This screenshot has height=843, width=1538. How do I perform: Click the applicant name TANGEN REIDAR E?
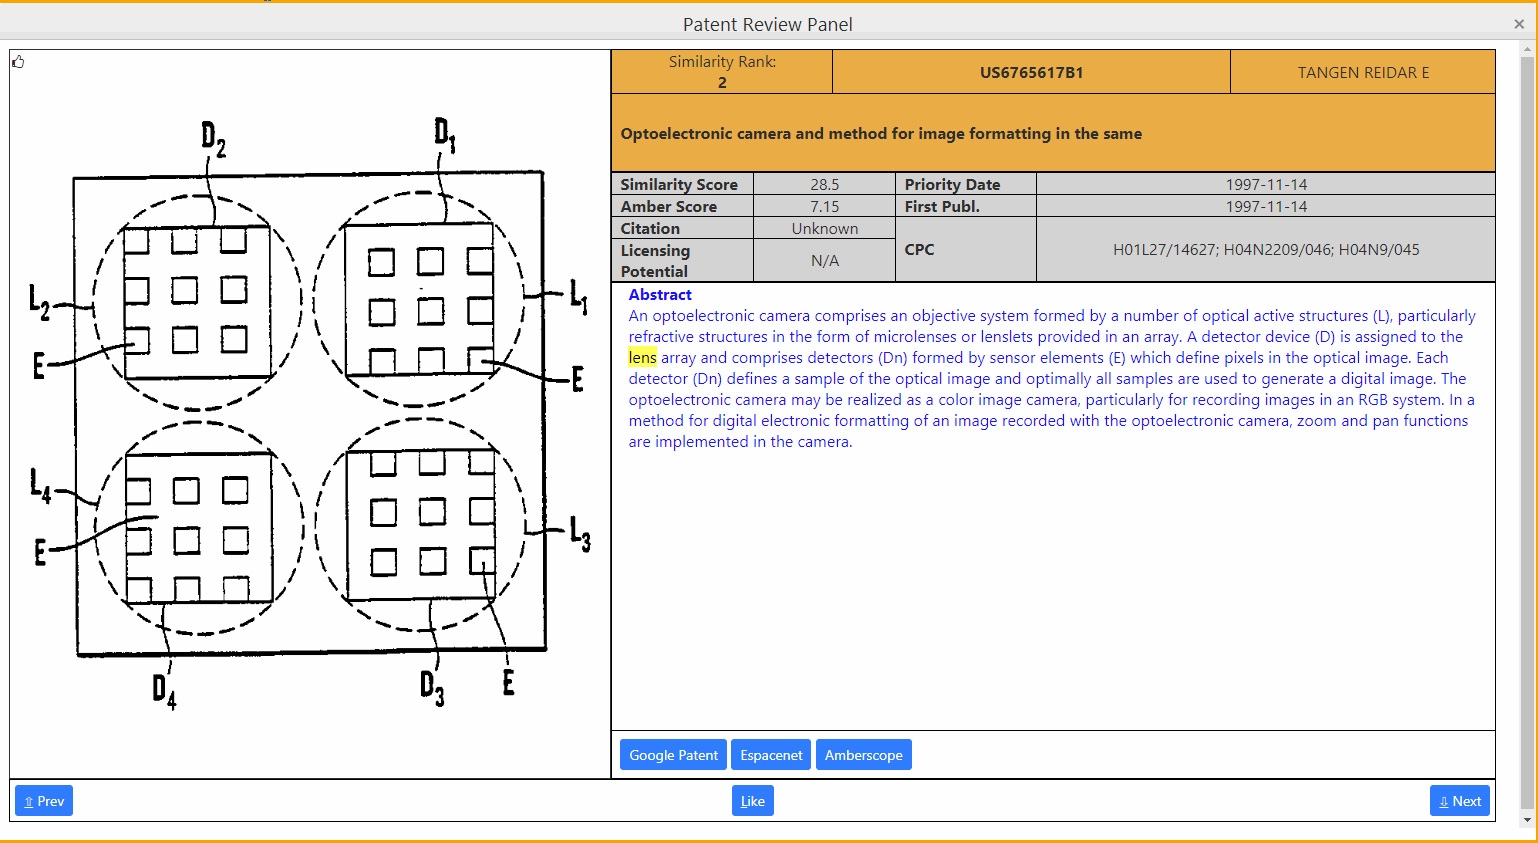tap(1363, 72)
